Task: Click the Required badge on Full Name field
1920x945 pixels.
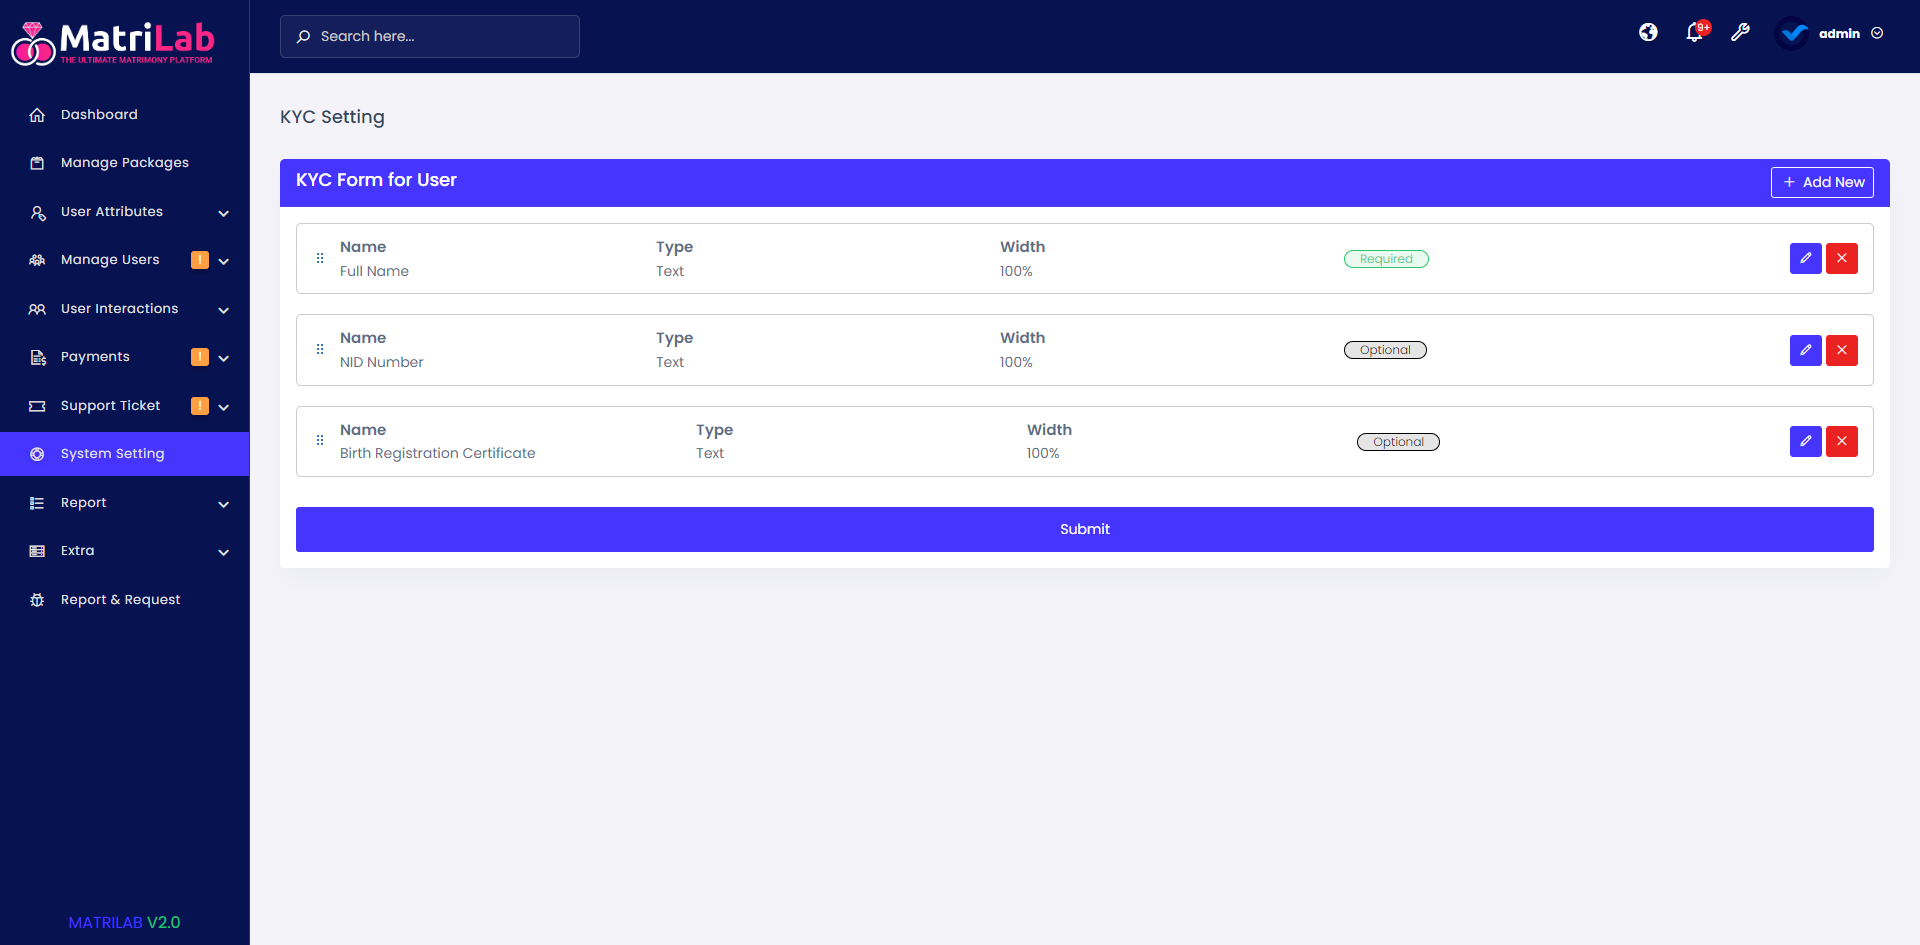Action: 1386,258
